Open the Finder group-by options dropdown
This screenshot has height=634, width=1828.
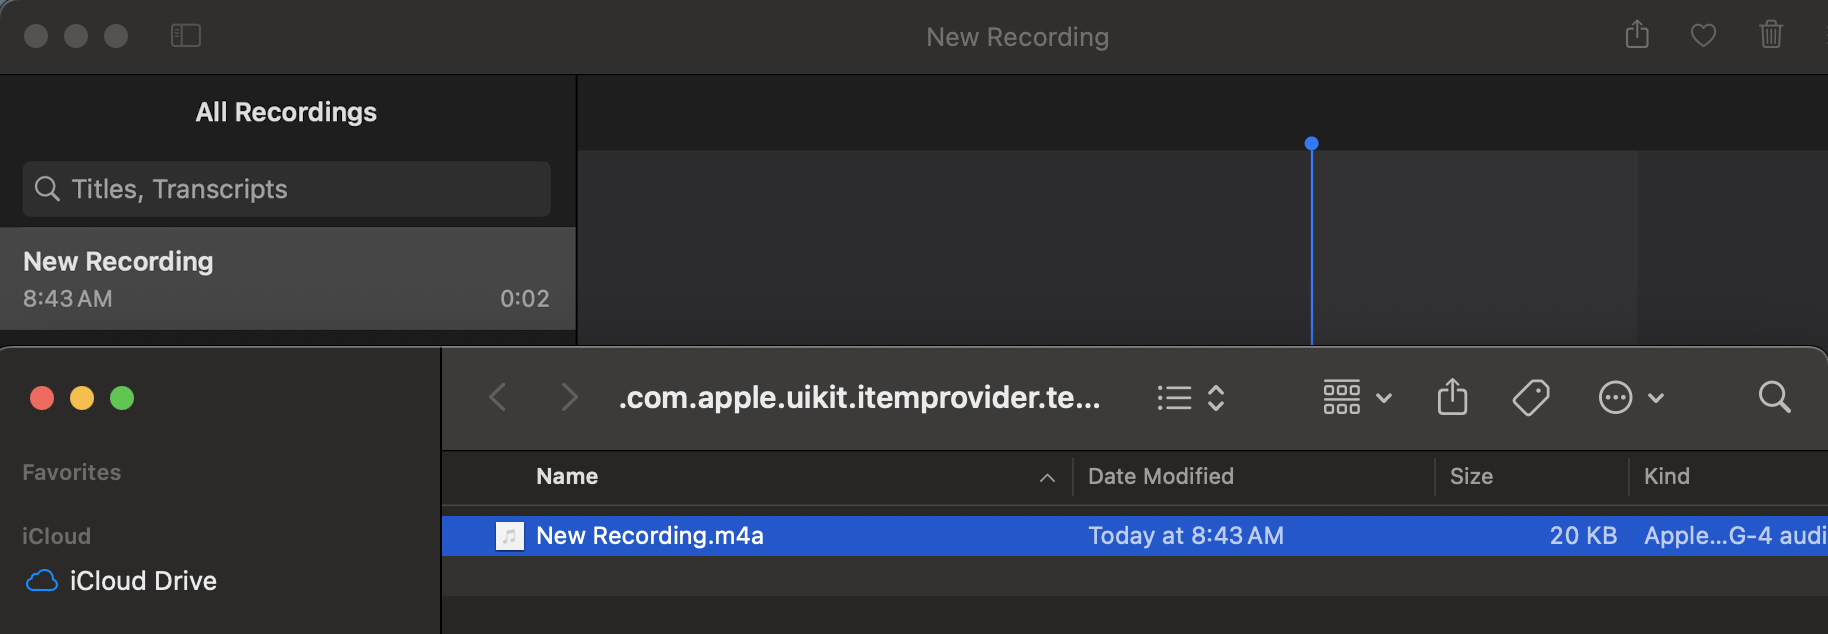[1357, 398]
